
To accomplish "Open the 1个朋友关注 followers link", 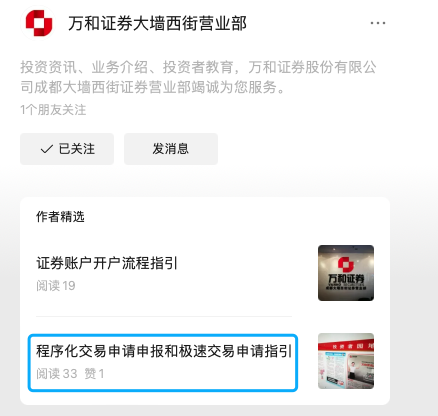I will click(x=53, y=110).
